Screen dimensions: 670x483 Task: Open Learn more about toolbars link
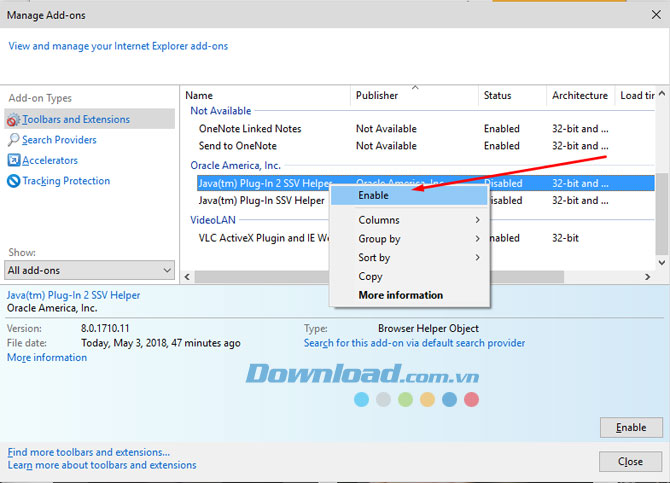102,465
